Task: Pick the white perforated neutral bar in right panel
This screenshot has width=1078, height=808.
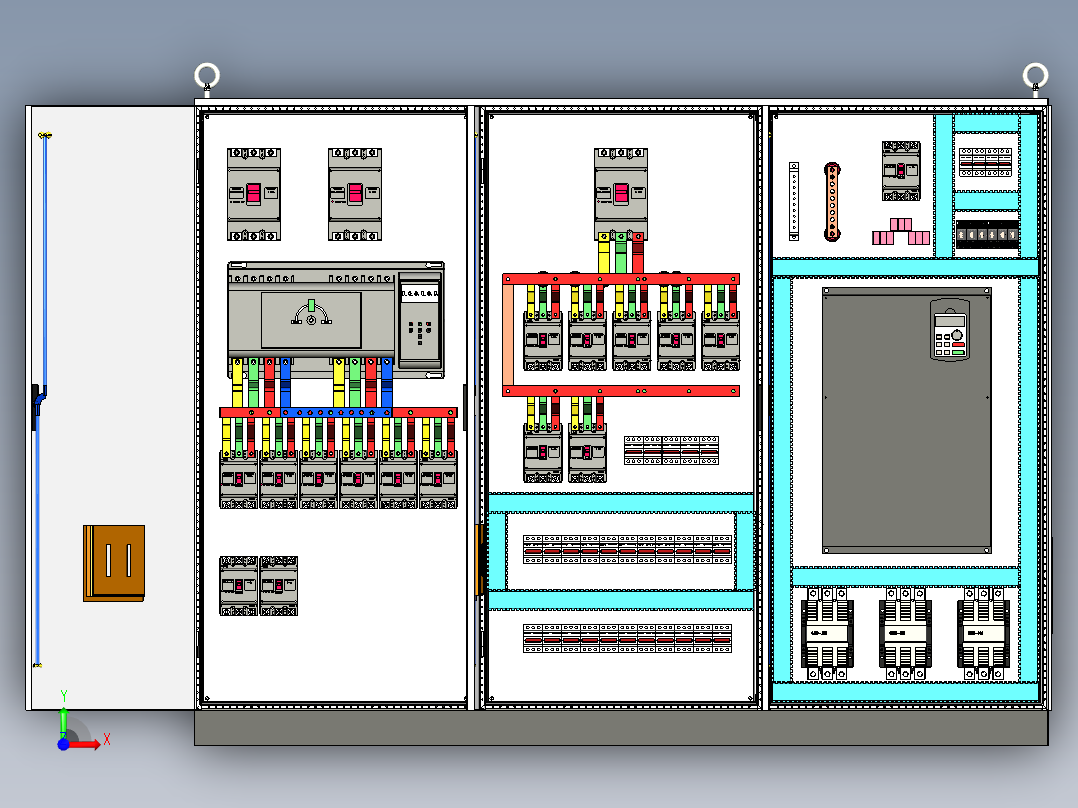Action: point(794,201)
